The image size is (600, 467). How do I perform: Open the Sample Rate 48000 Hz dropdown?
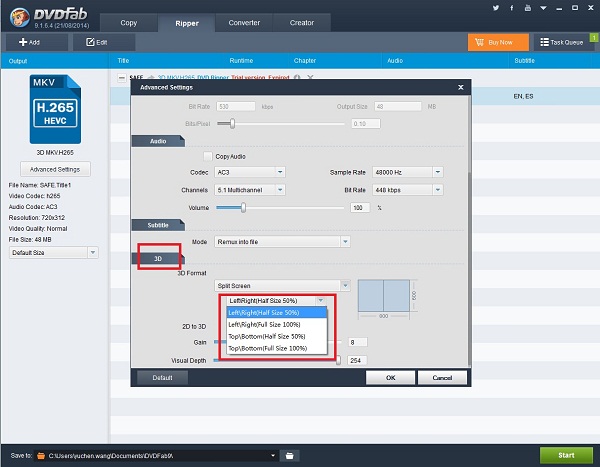pyautogui.click(x=408, y=172)
